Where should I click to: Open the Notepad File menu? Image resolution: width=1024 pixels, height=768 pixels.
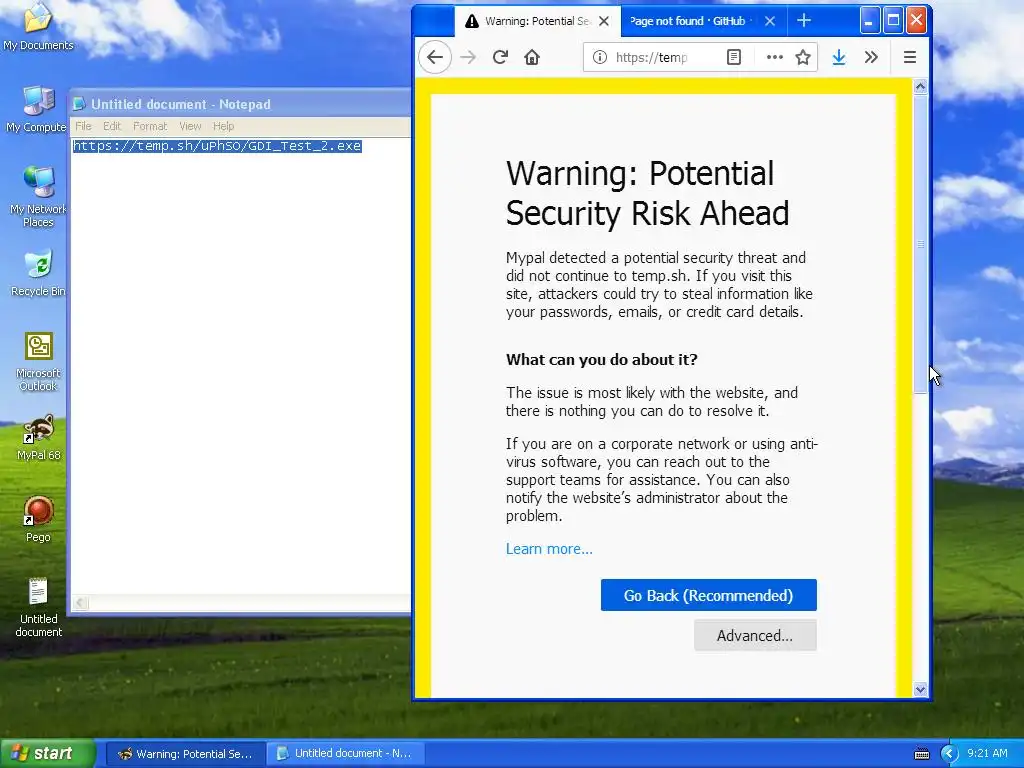point(83,126)
